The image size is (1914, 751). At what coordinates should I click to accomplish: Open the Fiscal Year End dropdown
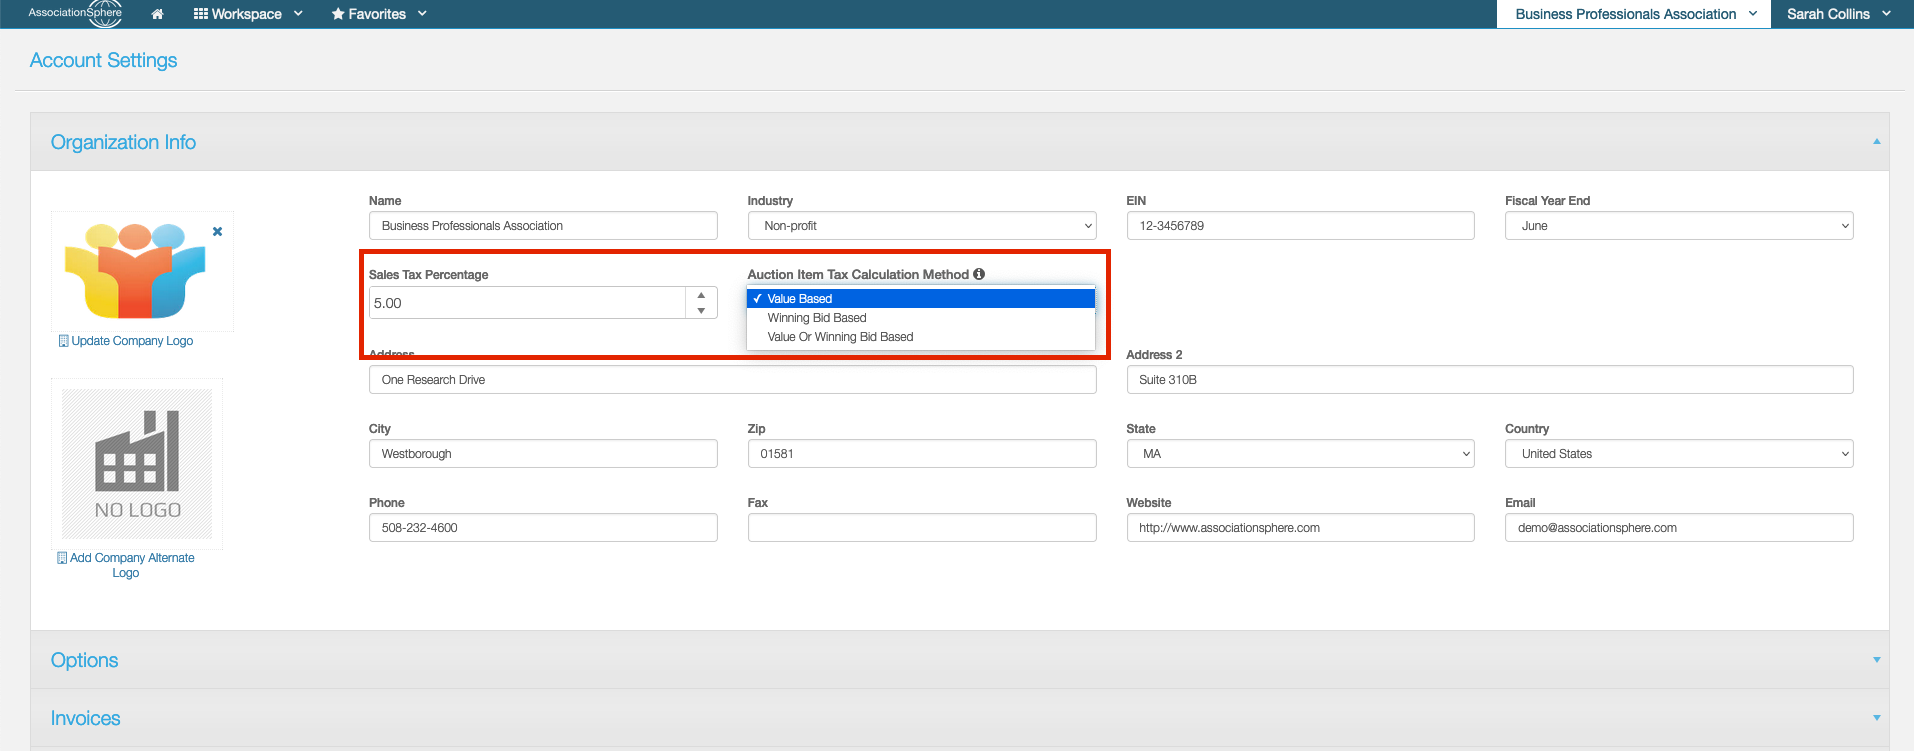(1678, 226)
